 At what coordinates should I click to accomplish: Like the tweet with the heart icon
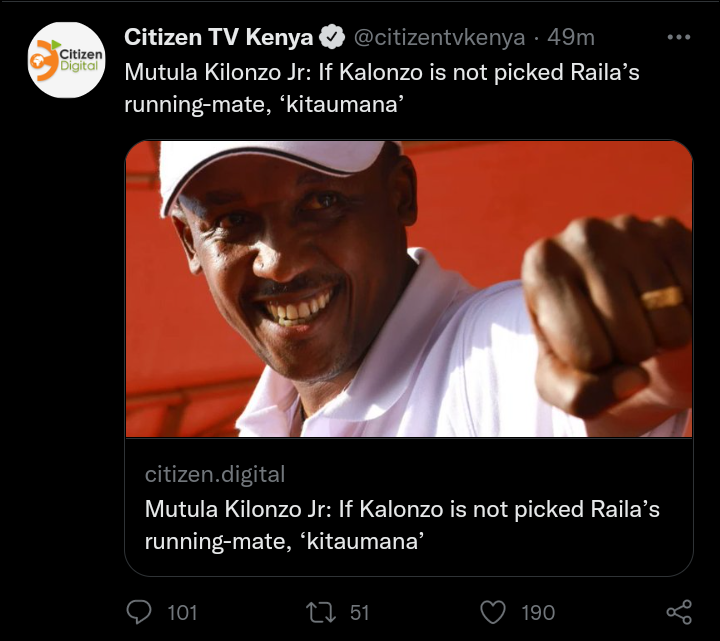click(493, 613)
